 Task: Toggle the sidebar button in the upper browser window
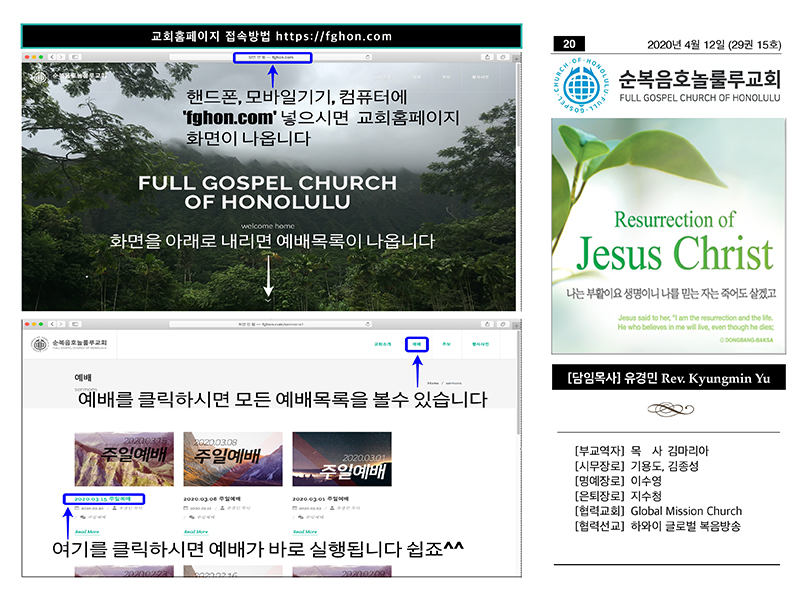click(75, 57)
